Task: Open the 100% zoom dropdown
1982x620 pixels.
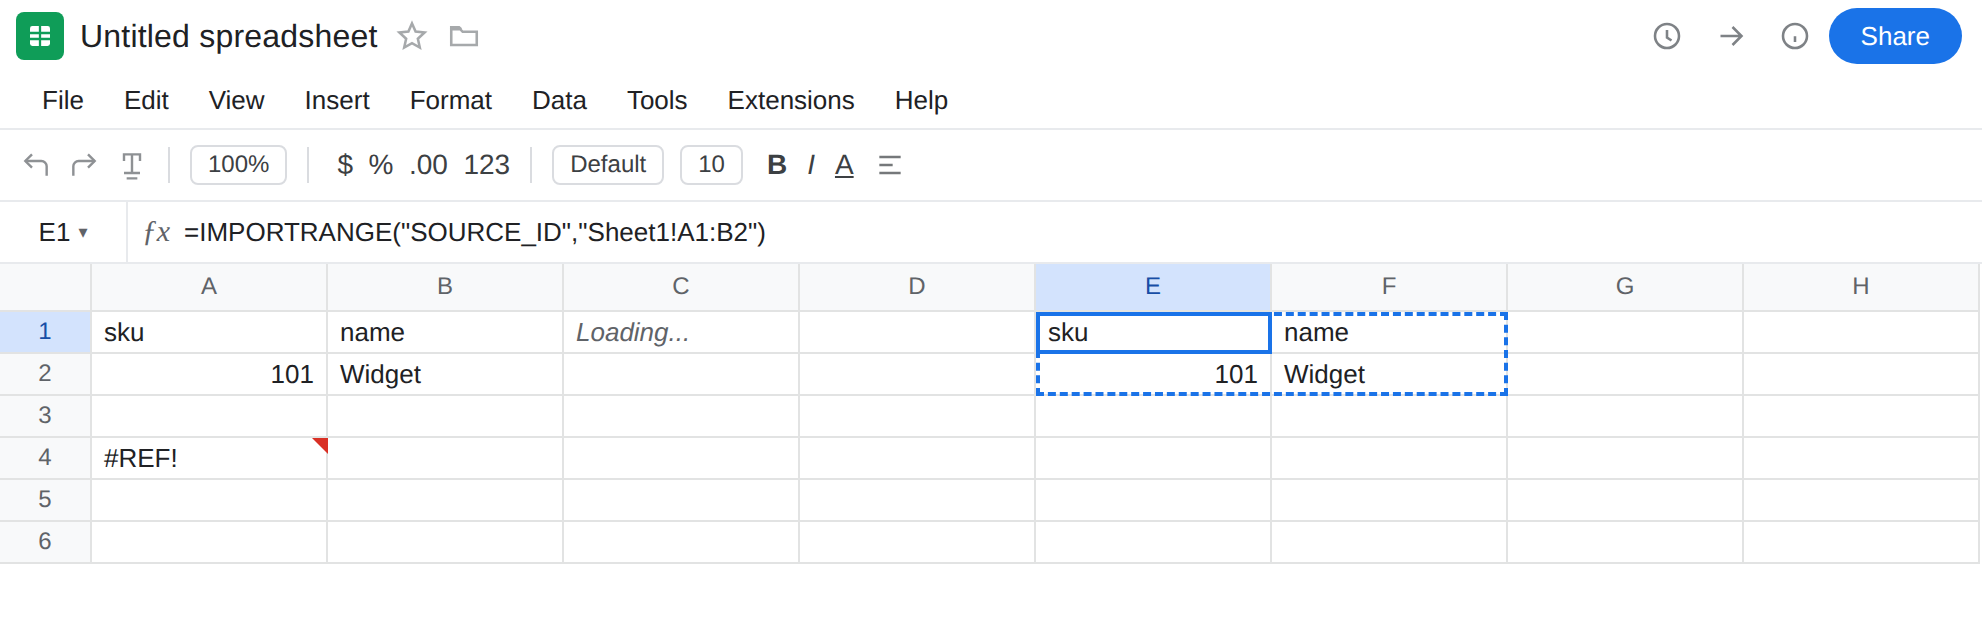Action: coord(238,165)
